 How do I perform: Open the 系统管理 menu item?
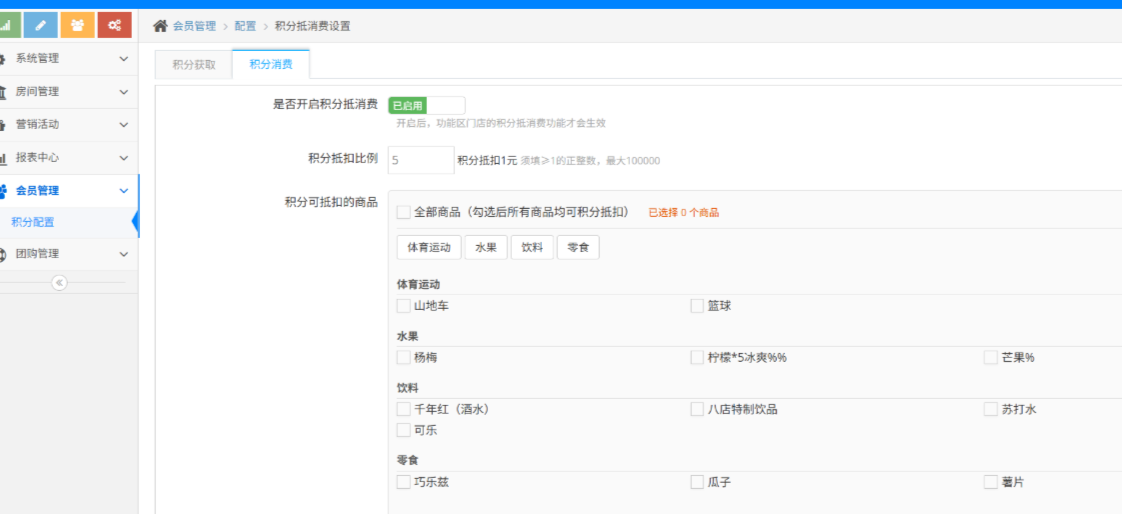coord(69,59)
